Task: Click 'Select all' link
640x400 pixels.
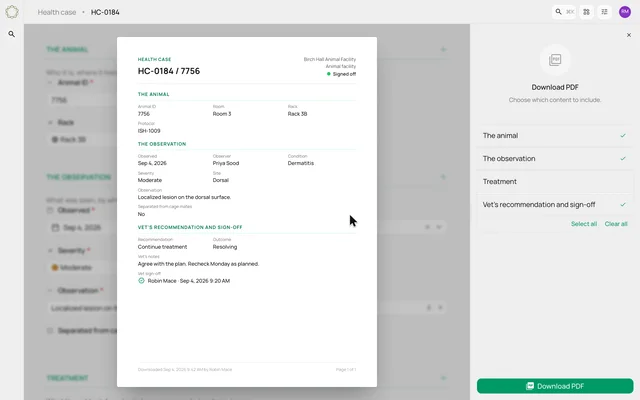Action: (x=584, y=224)
